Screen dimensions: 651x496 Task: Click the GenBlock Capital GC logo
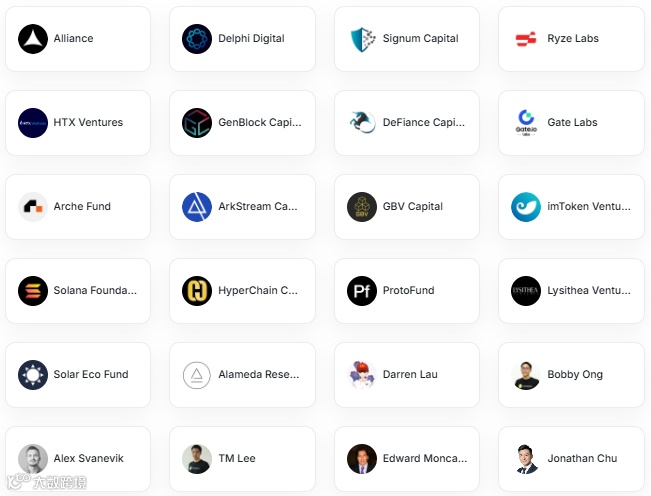(x=197, y=123)
